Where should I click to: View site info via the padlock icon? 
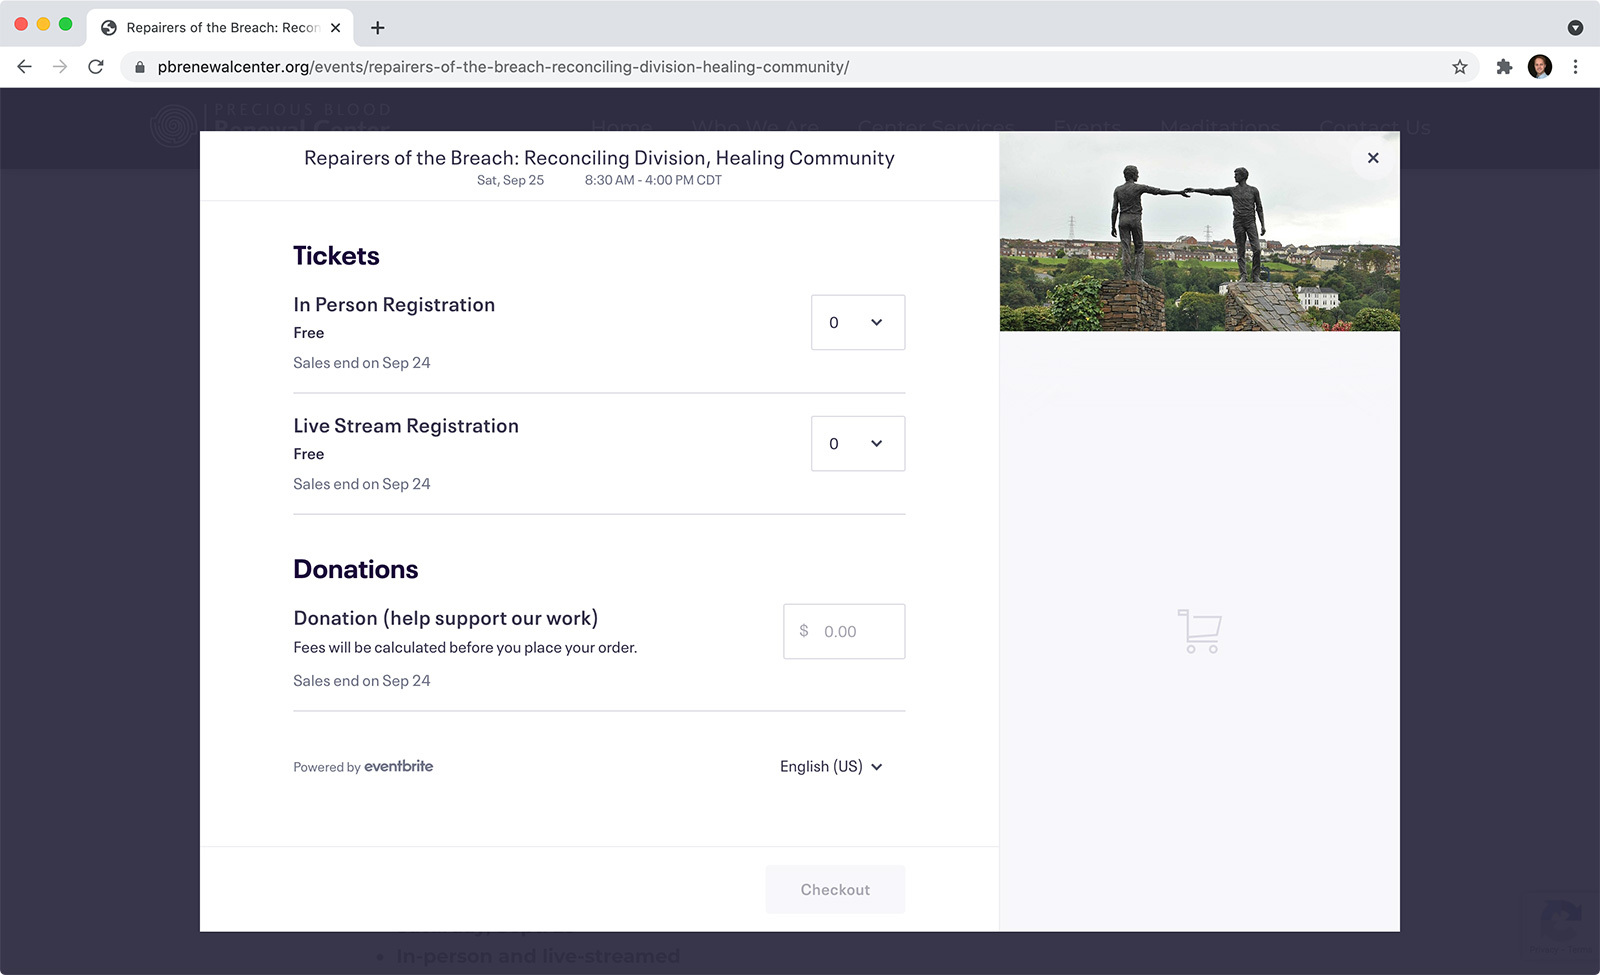(140, 67)
